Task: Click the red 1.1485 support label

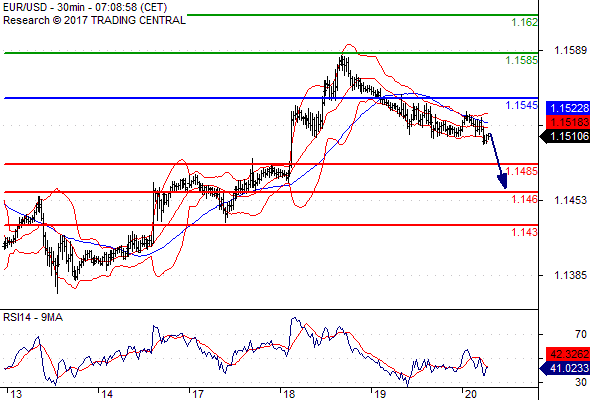Action: (522, 171)
